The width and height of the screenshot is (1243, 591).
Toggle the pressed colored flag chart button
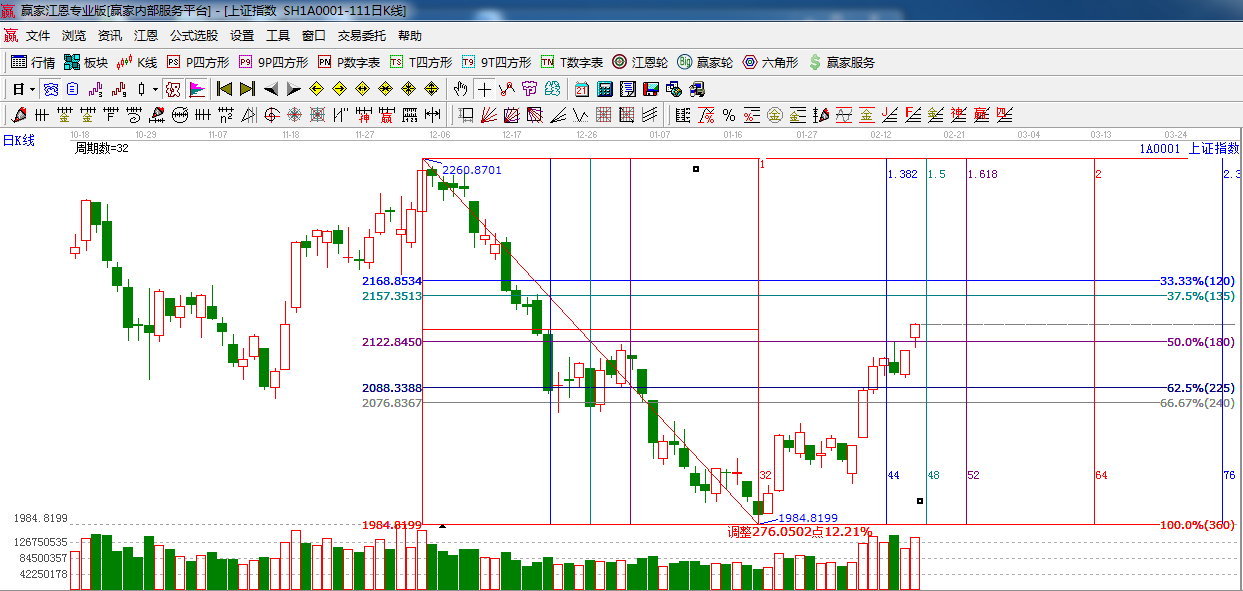196,89
